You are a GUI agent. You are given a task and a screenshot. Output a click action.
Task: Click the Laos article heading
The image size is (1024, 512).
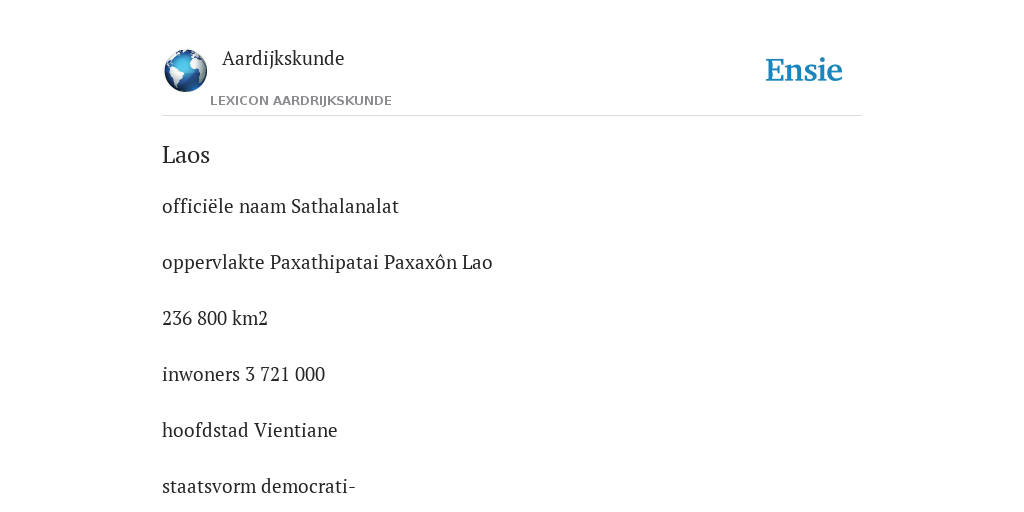(x=185, y=155)
